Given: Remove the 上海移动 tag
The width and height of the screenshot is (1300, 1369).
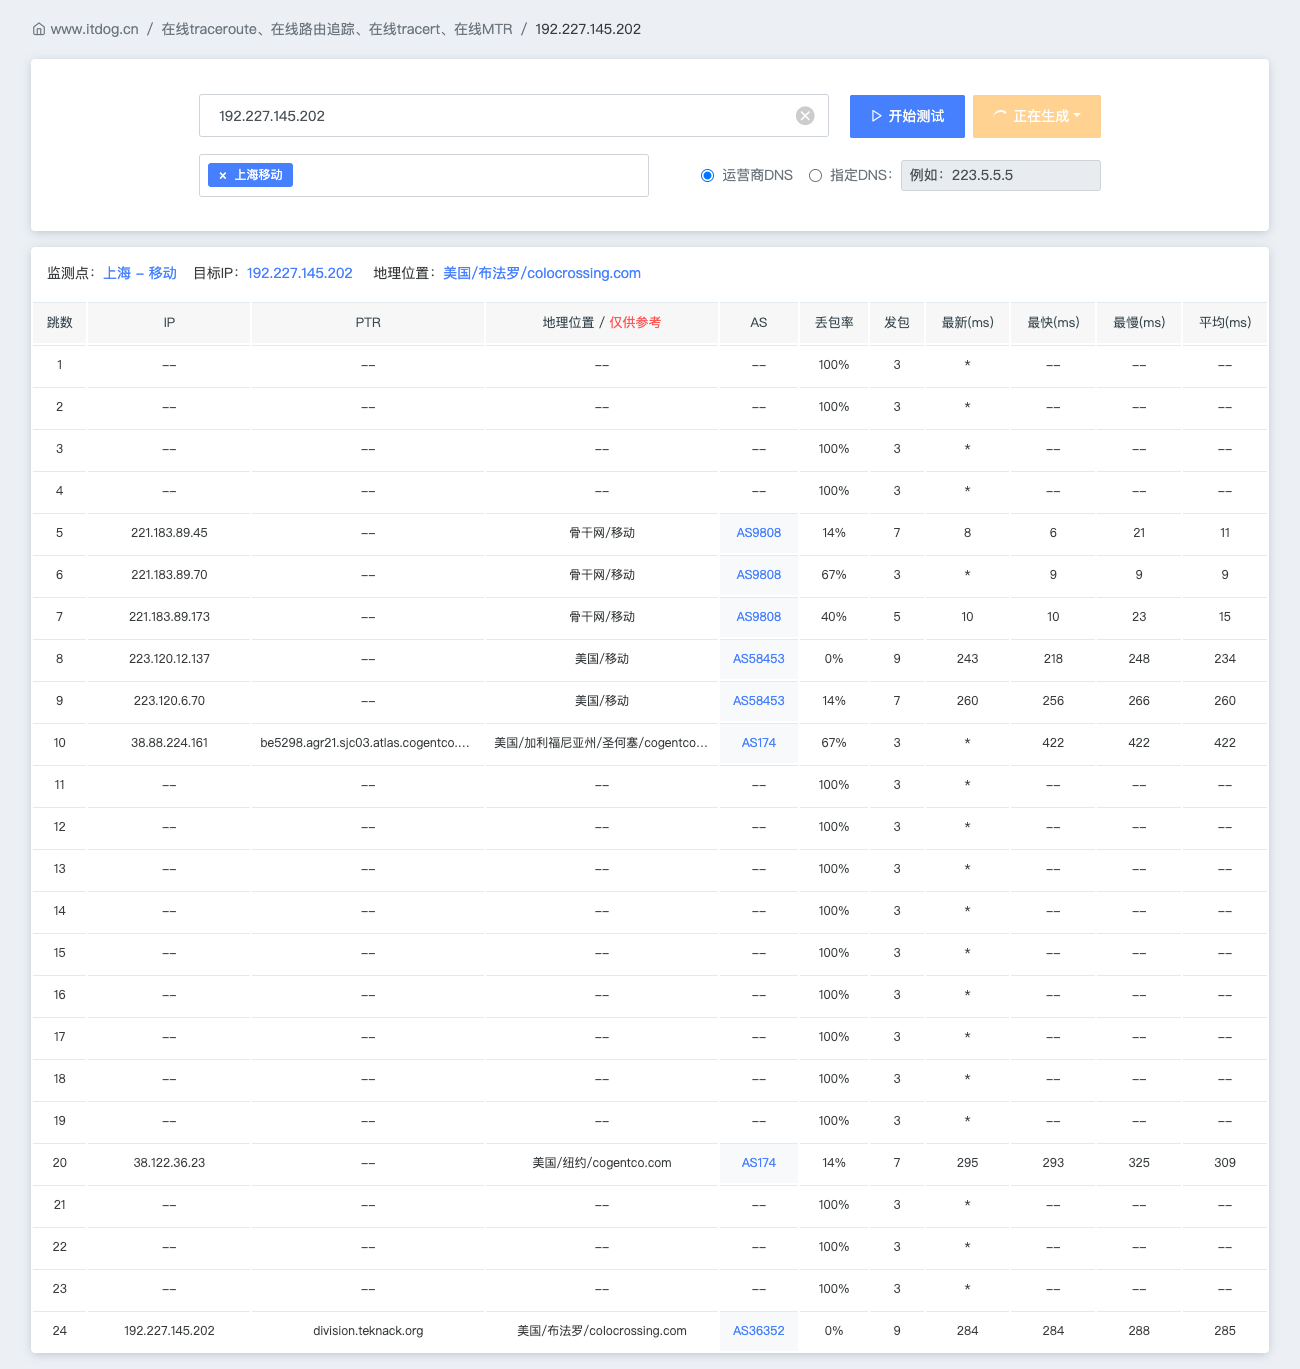Looking at the screenshot, I should pyautogui.click(x=222, y=175).
